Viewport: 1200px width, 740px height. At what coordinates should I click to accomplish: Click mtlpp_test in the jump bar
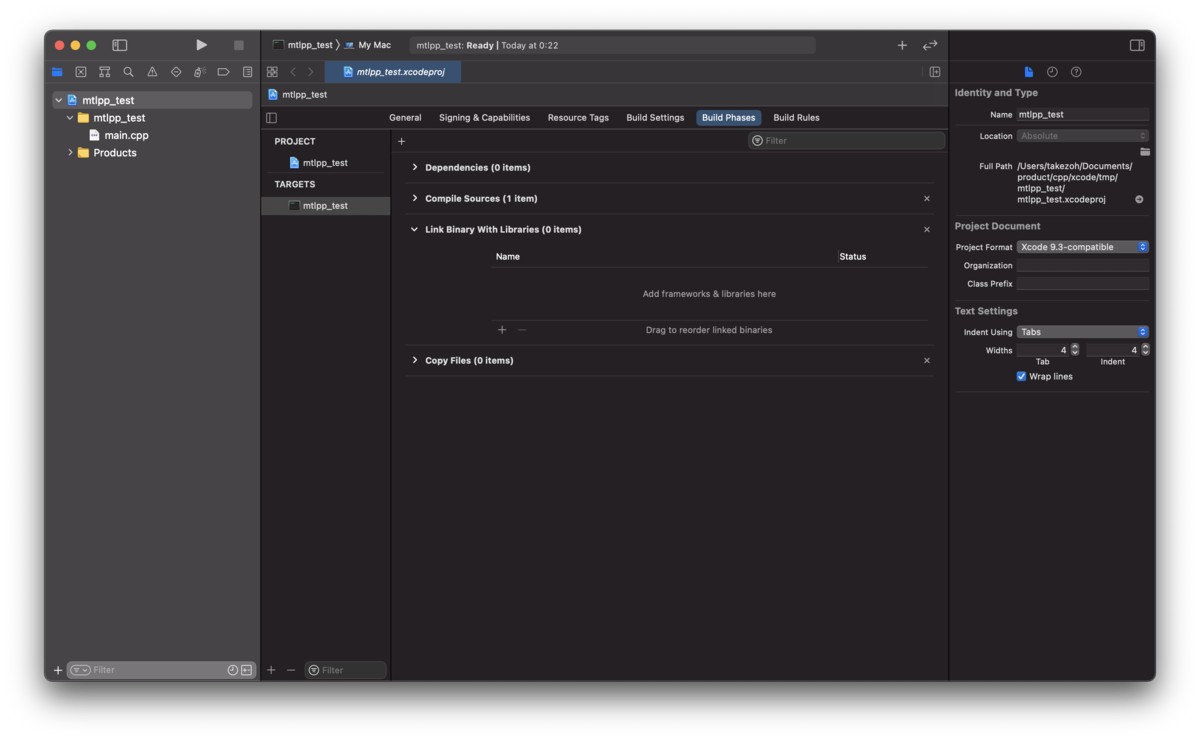[x=298, y=95]
